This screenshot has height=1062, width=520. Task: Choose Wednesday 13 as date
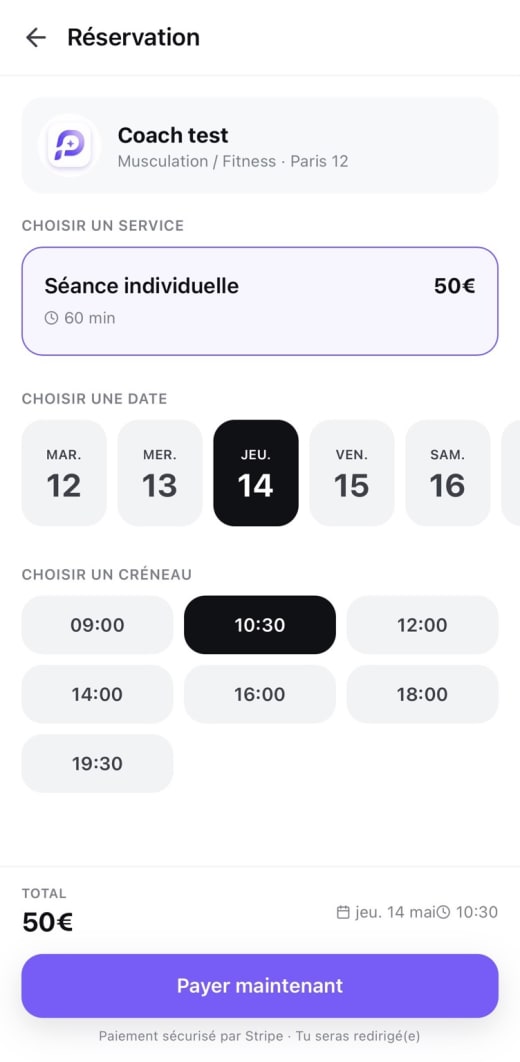click(160, 473)
